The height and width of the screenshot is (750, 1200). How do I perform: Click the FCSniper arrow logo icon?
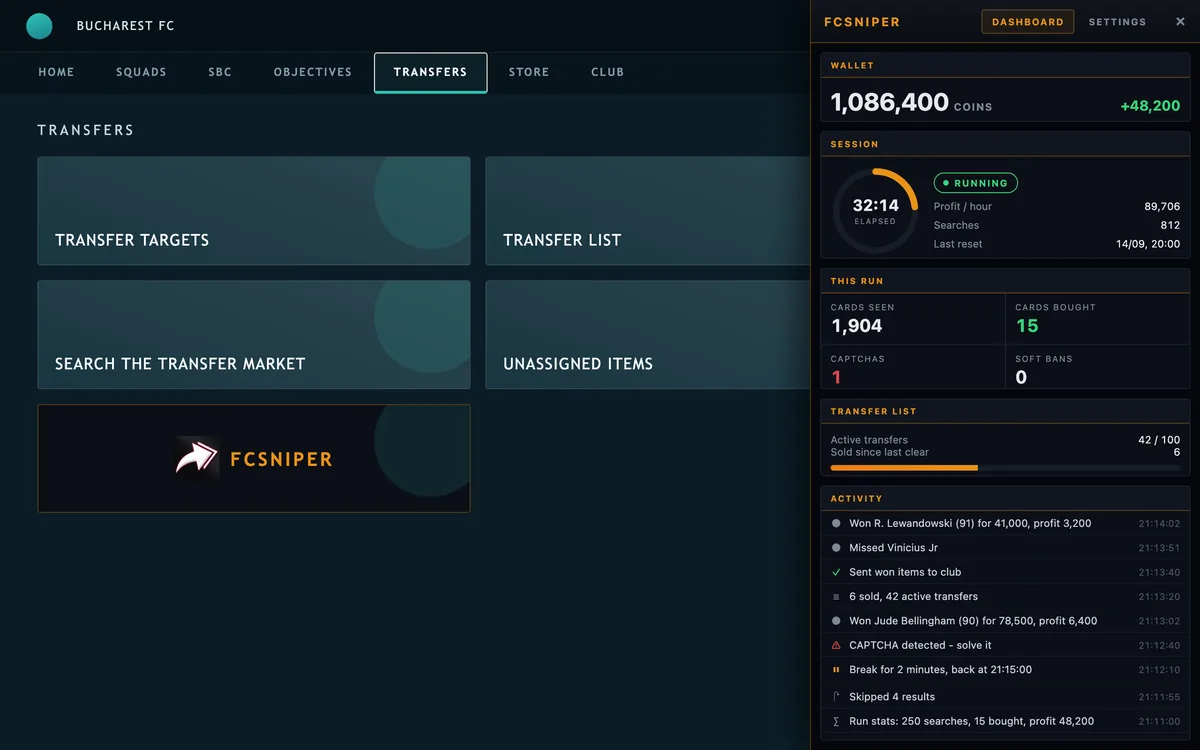(197, 458)
